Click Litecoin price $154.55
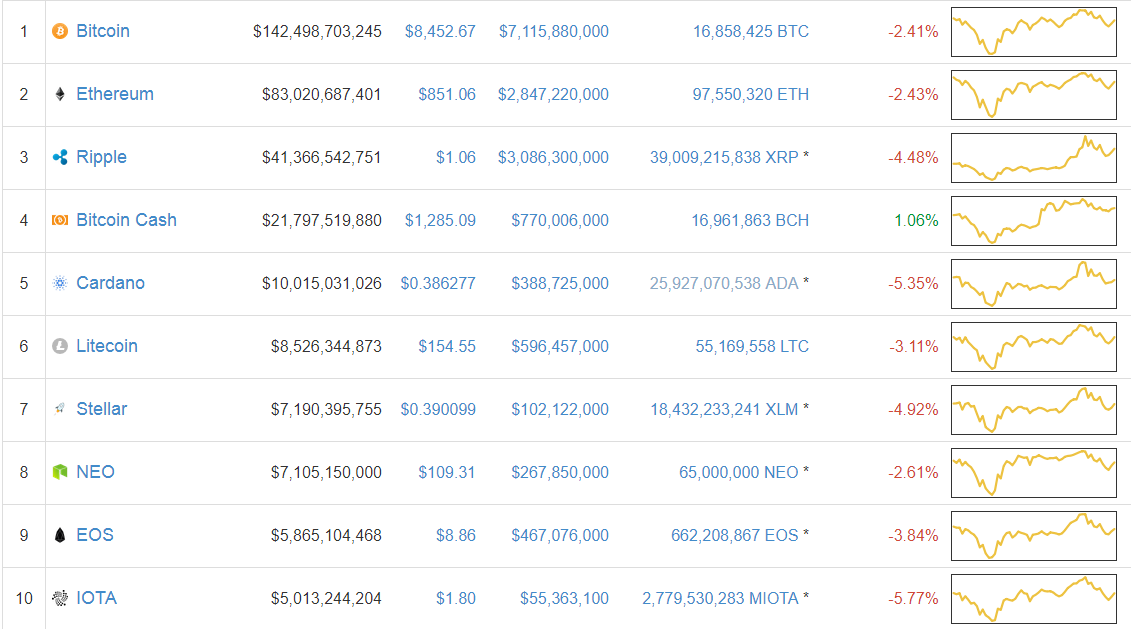The height and width of the screenshot is (629, 1131). click(447, 347)
